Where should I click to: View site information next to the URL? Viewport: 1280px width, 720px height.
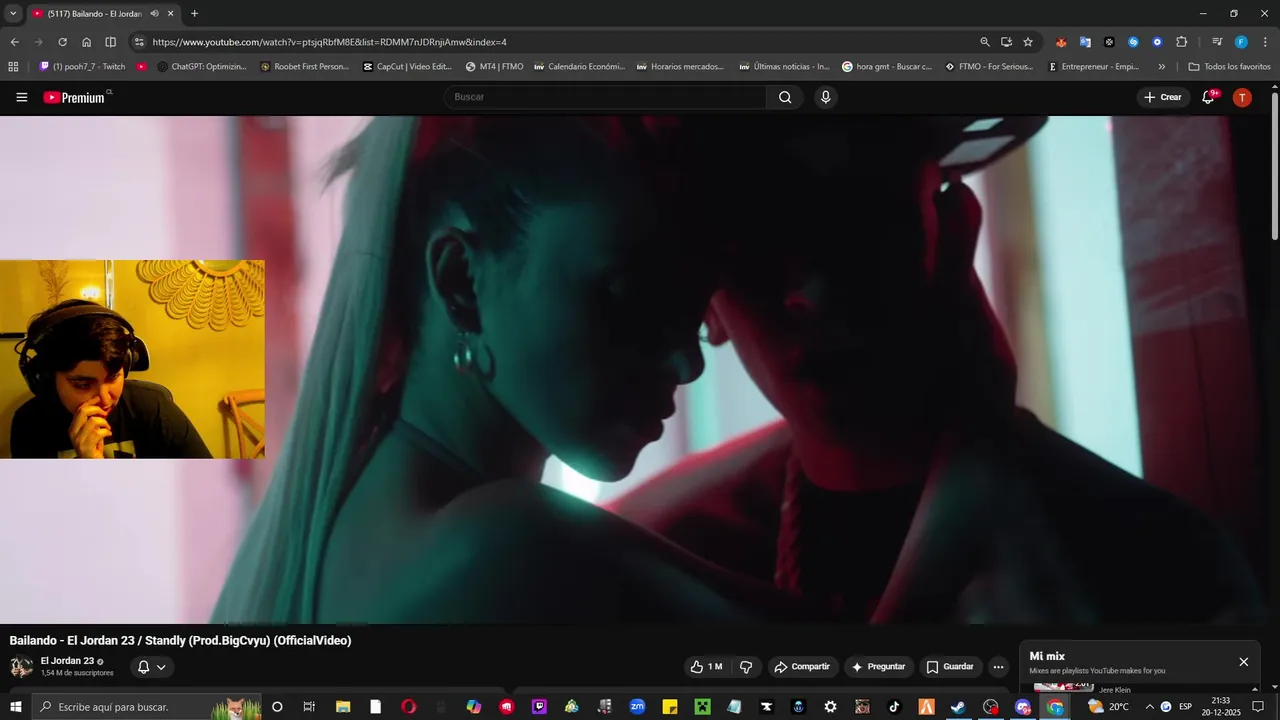(x=139, y=42)
